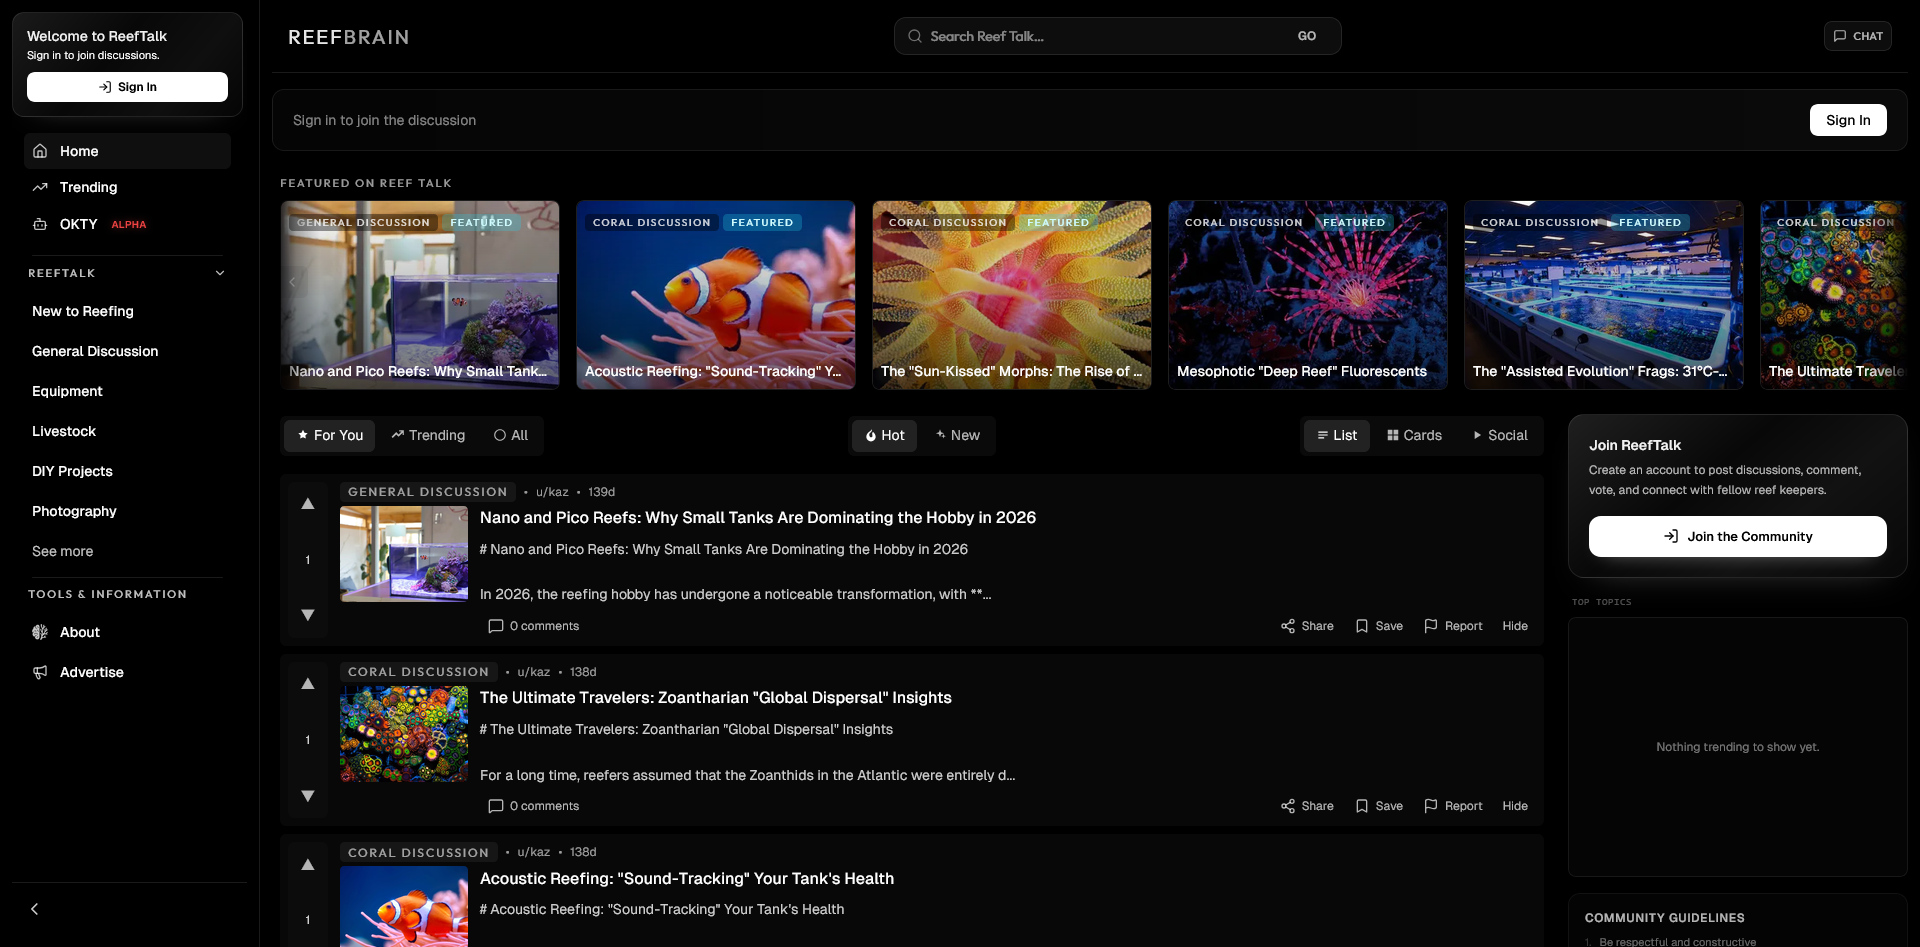This screenshot has height=947, width=1920.
Task: Switch to Cards view
Action: click(x=1414, y=435)
